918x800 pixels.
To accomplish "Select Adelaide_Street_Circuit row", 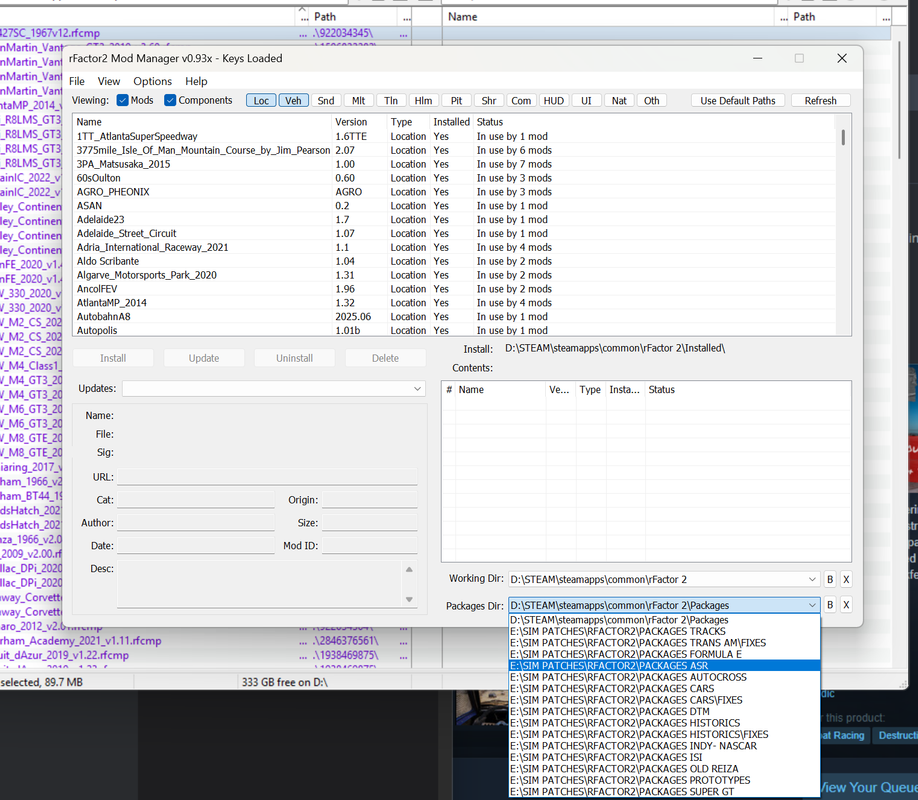I will point(454,234).
